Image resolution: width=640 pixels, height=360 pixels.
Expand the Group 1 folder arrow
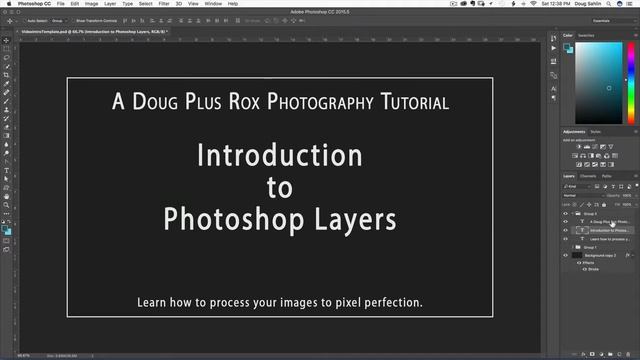(x=573, y=247)
